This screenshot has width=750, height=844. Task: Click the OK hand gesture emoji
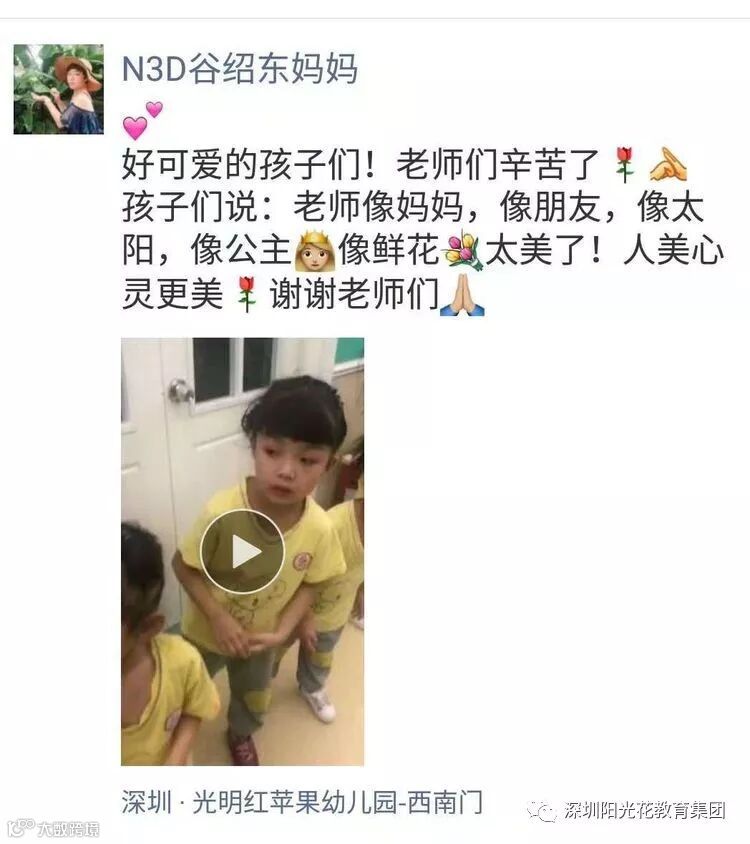tap(668, 164)
